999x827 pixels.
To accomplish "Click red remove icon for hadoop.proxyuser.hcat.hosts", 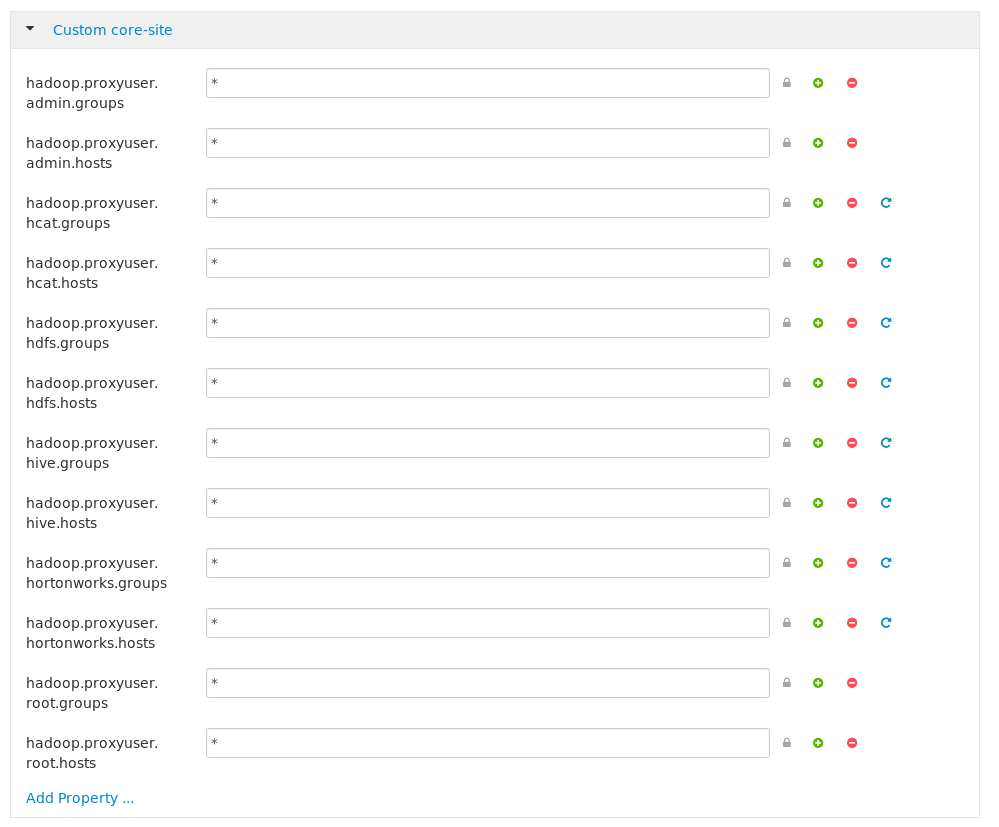I will (x=852, y=263).
